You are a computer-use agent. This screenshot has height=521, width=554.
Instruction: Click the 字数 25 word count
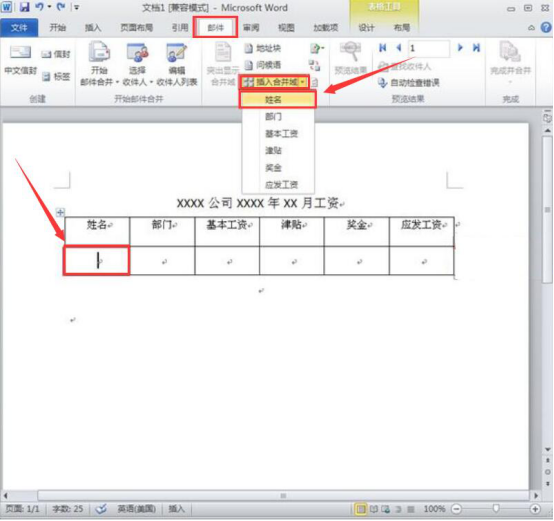(x=68, y=509)
